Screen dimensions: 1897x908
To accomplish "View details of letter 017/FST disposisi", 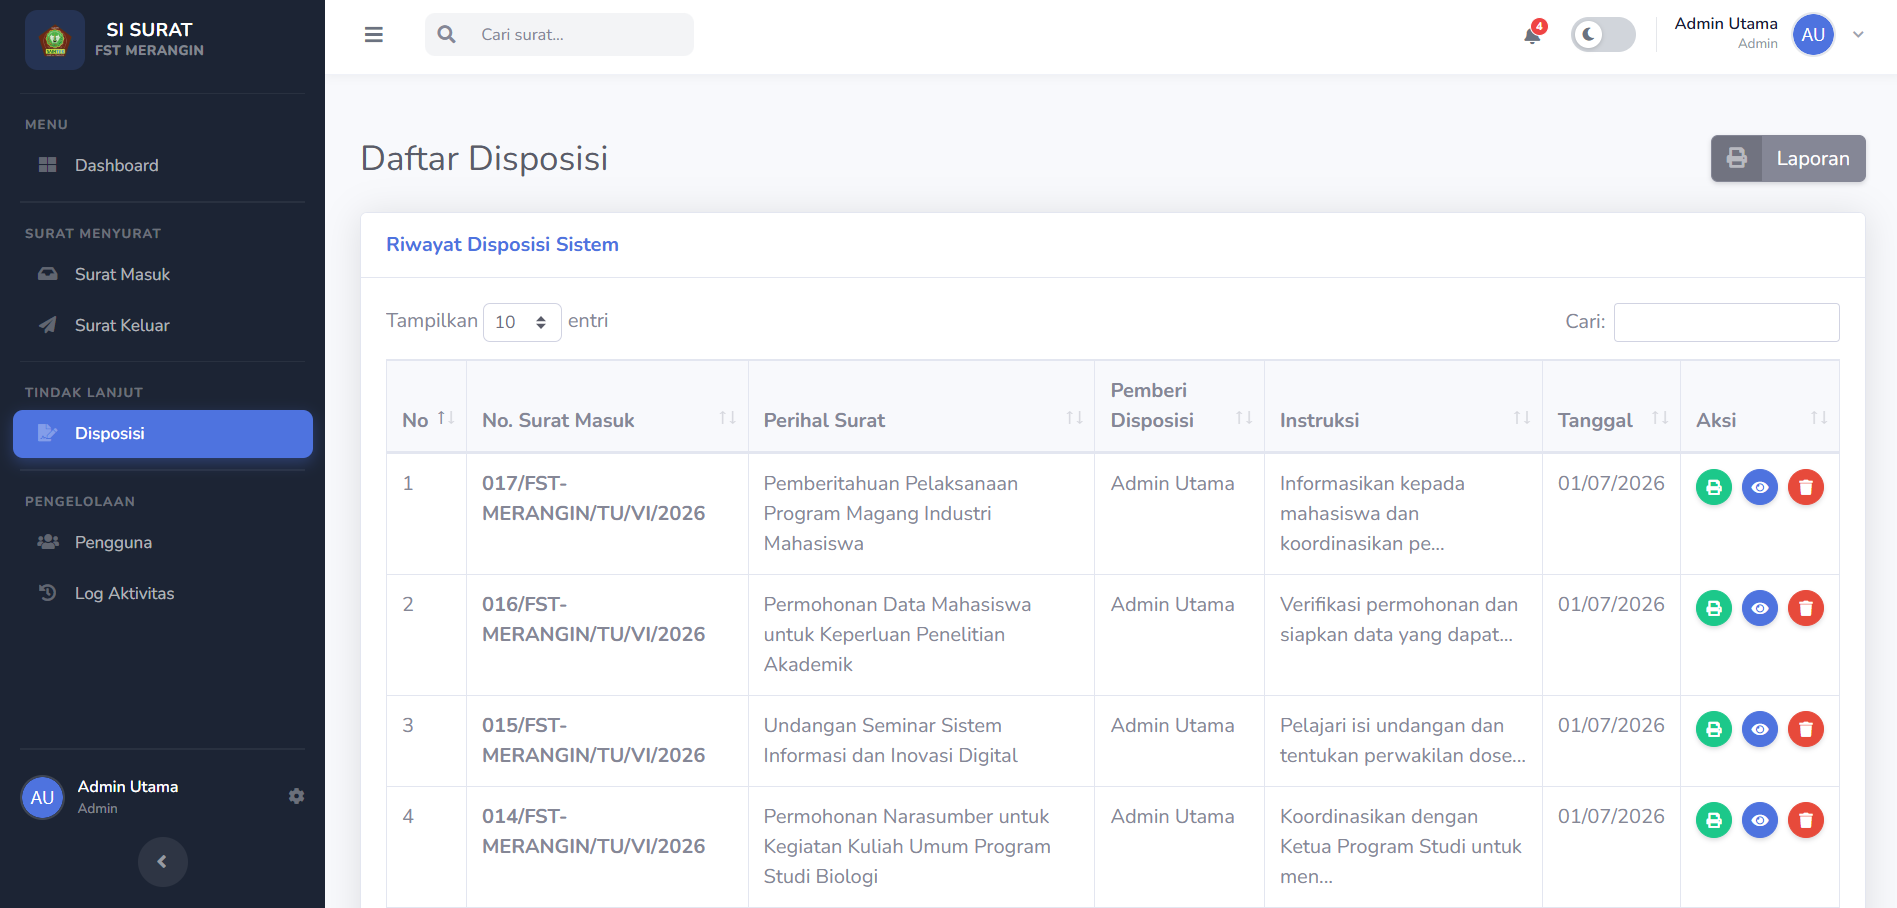I will (1760, 487).
